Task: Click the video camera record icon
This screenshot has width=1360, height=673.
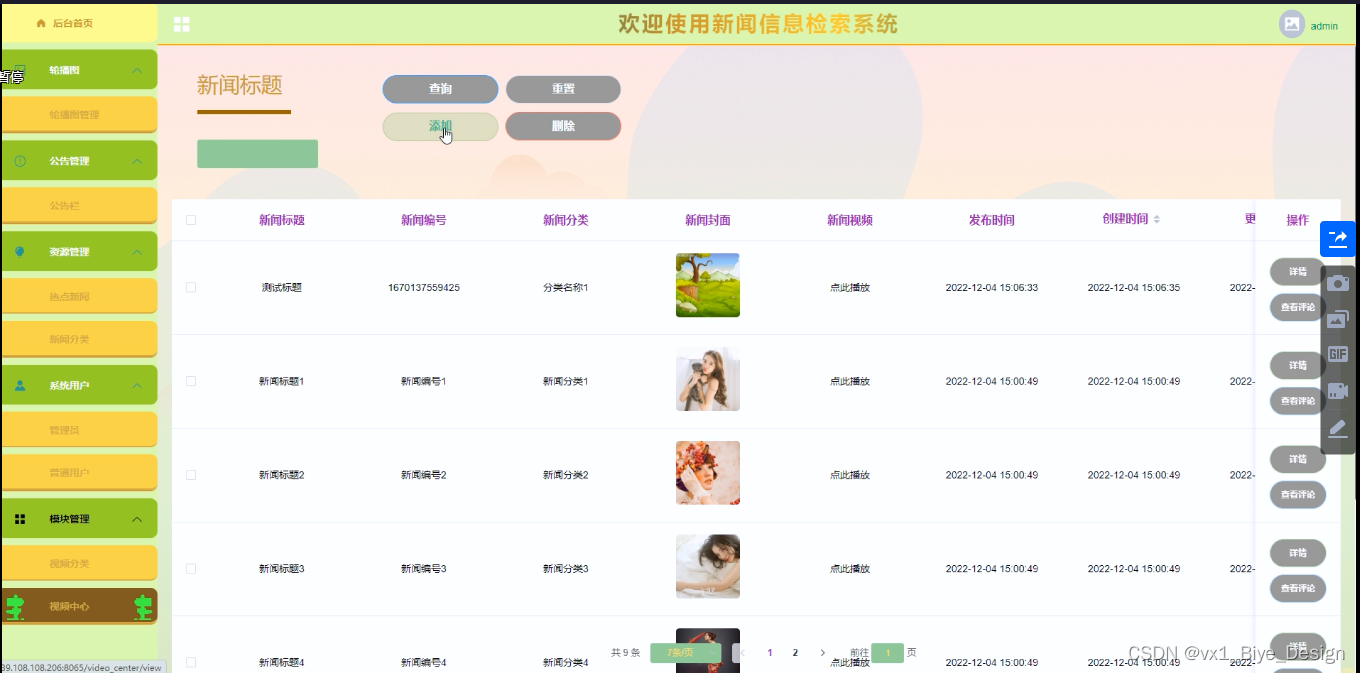Action: click(1338, 391)
